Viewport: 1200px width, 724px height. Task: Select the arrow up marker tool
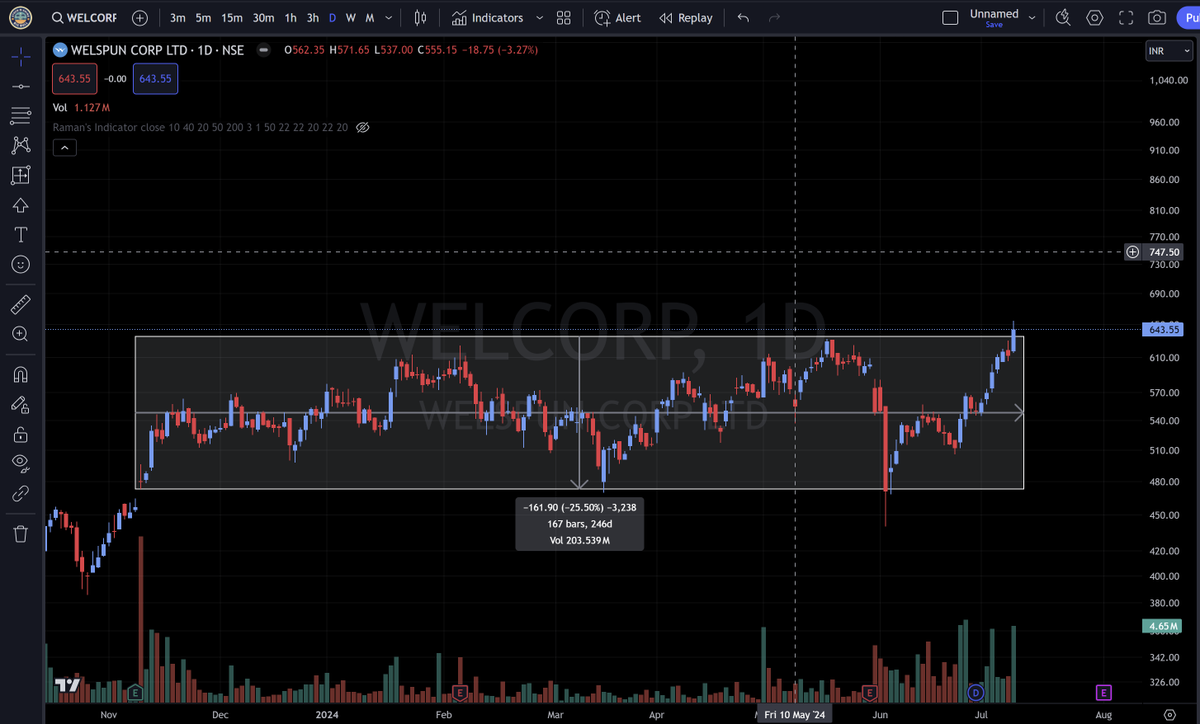point(20,205)
